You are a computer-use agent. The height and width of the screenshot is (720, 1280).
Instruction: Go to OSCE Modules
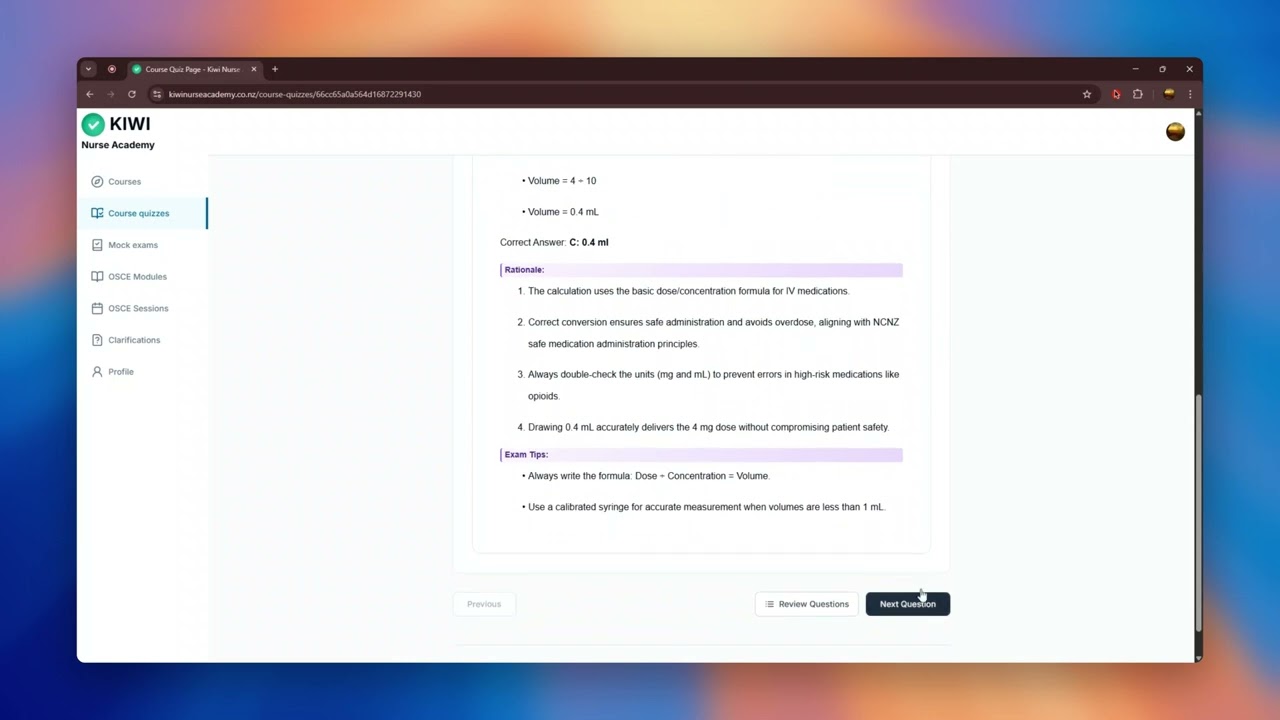pyautogui.click(x=137, y=276)
